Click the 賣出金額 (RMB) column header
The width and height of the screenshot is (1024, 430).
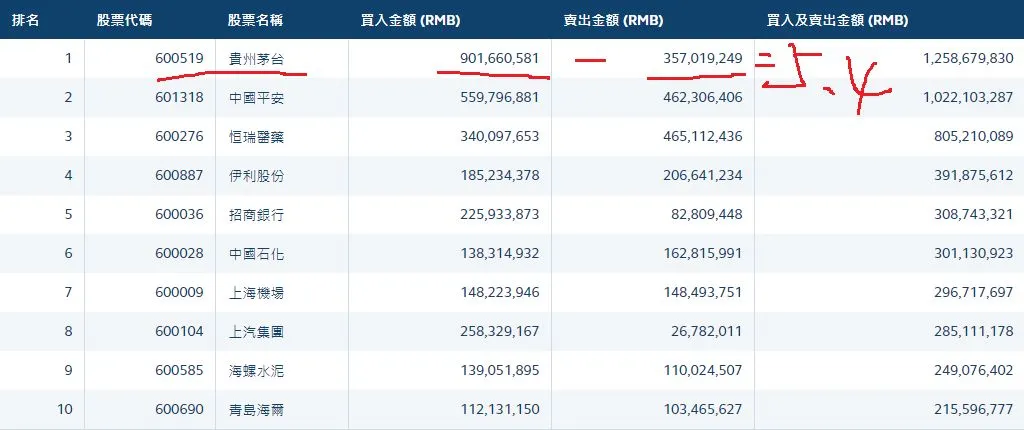pyautogui.click(x=613, y=20)
